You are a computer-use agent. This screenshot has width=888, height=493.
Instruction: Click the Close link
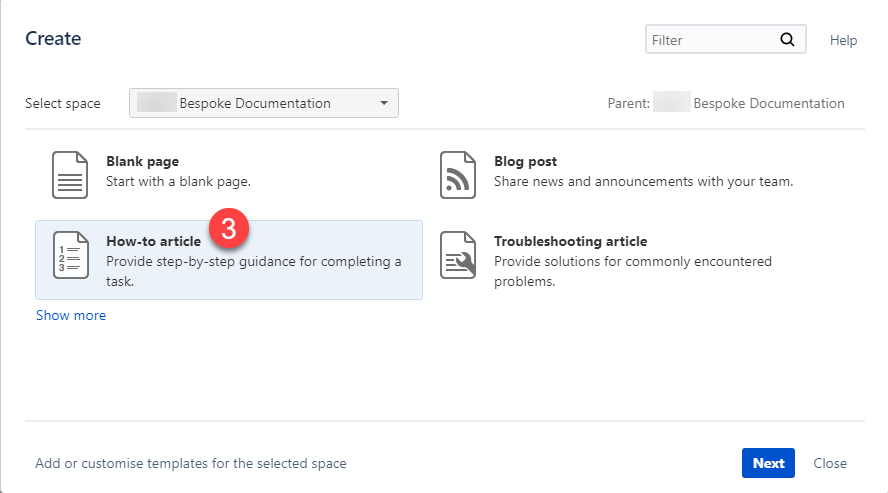point(830,463)
